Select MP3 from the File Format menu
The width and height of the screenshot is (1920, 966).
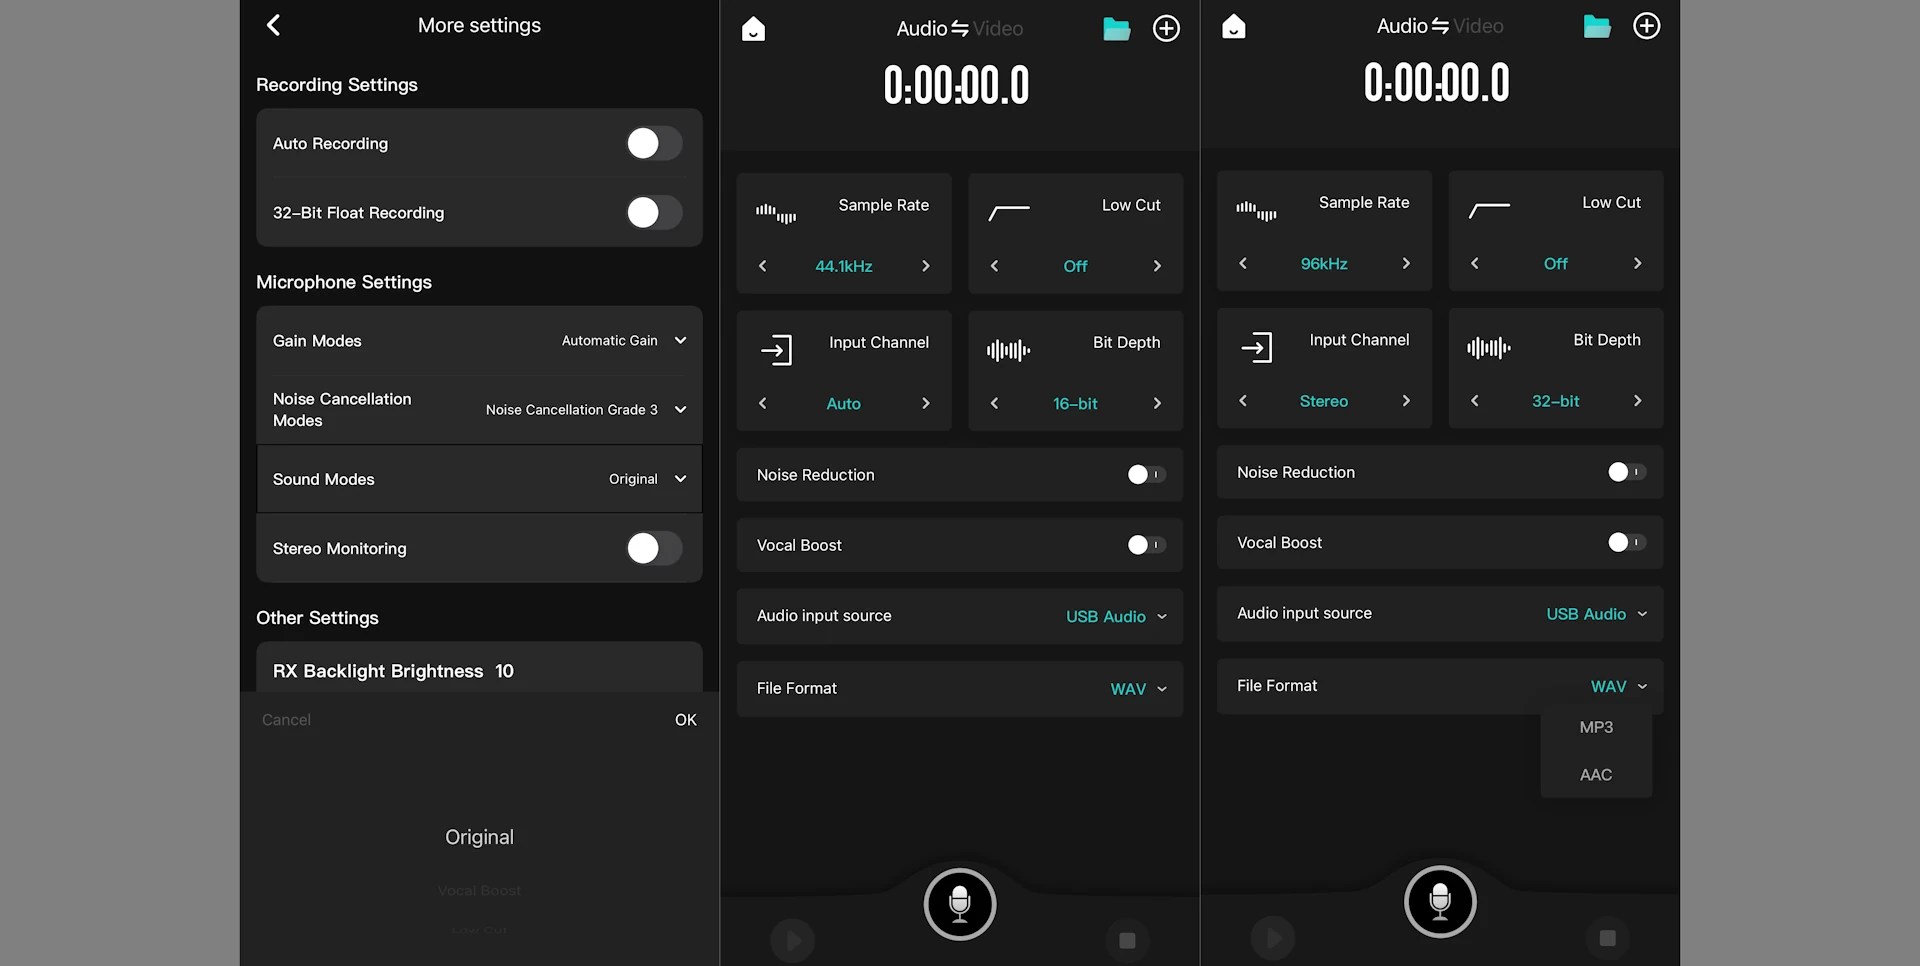pos(1595,727)
